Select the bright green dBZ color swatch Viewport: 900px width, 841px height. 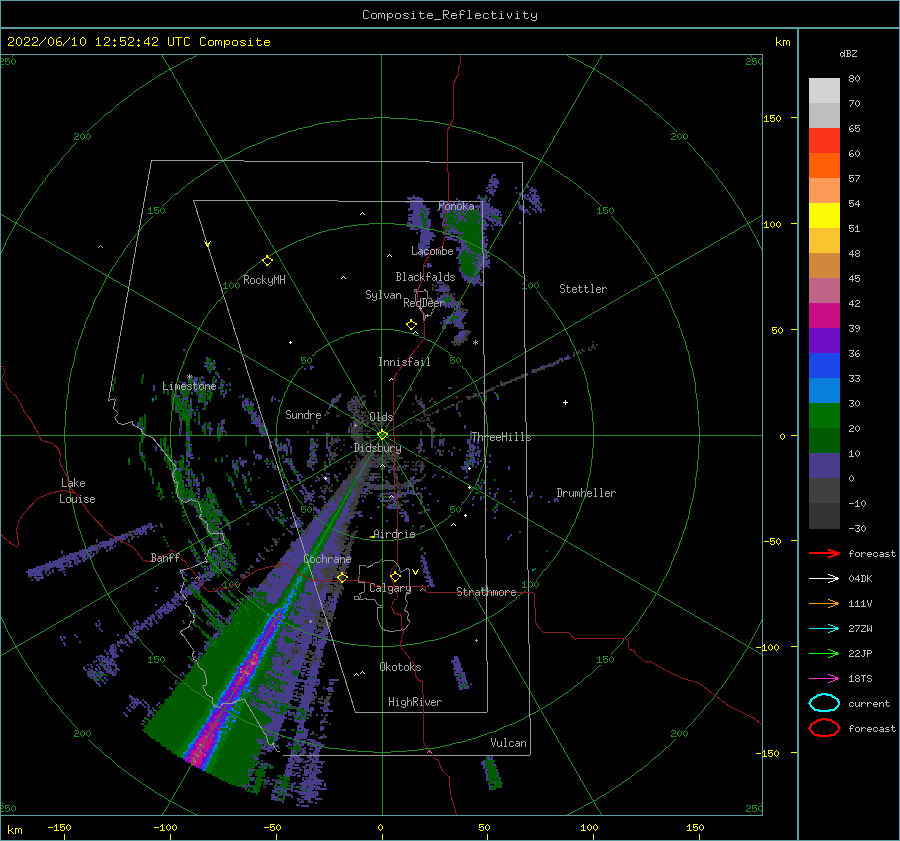point(824,416)
